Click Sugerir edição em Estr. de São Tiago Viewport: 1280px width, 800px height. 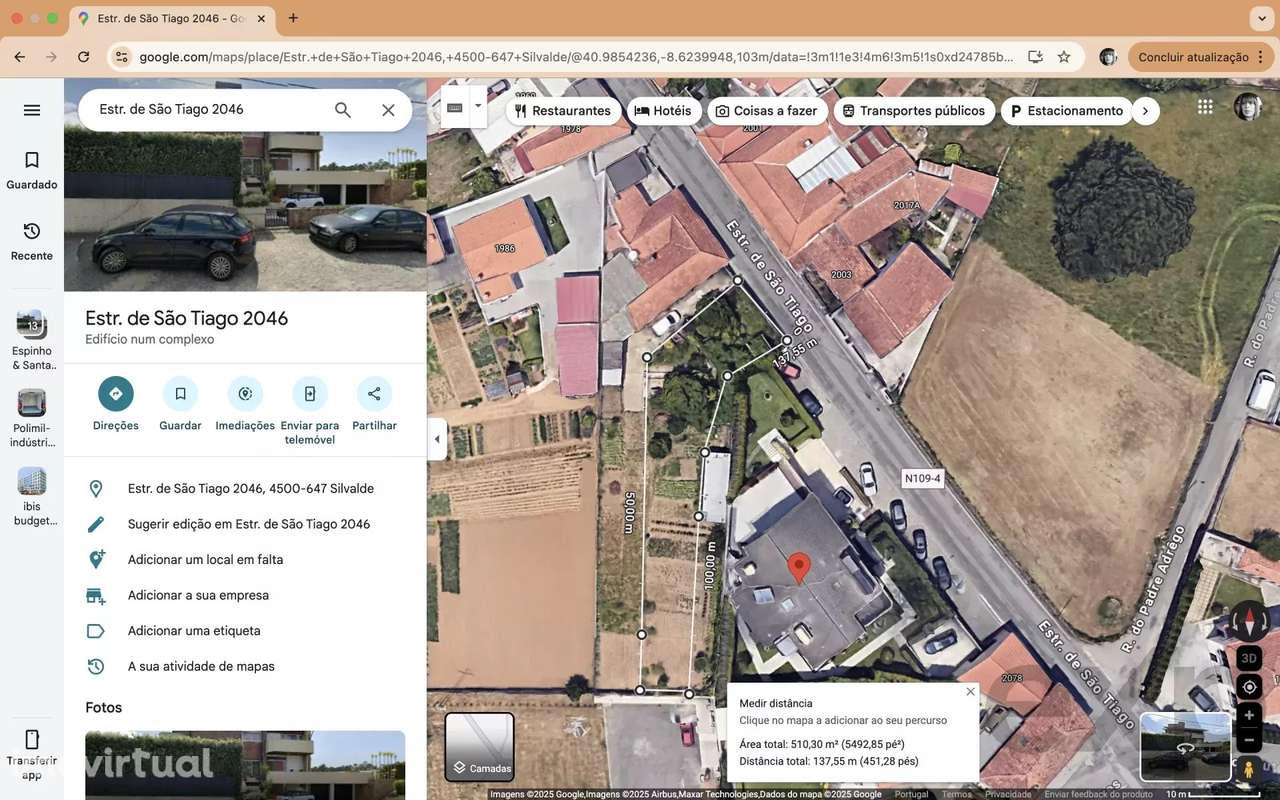(248, 524)
